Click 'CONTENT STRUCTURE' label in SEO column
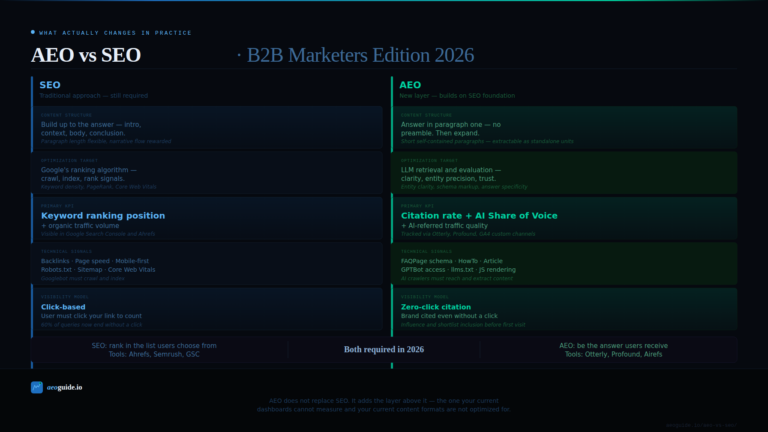768x432 pixels. coord(66,115)
